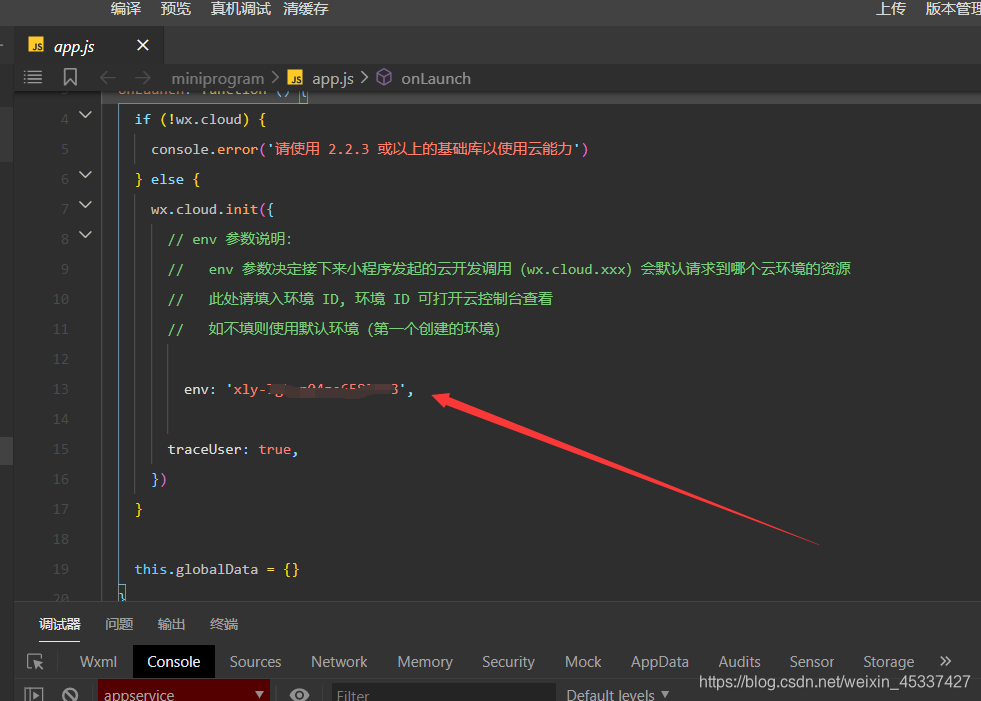
Task: Click the JS file icon on app.js tab
Action: (36, 44)
